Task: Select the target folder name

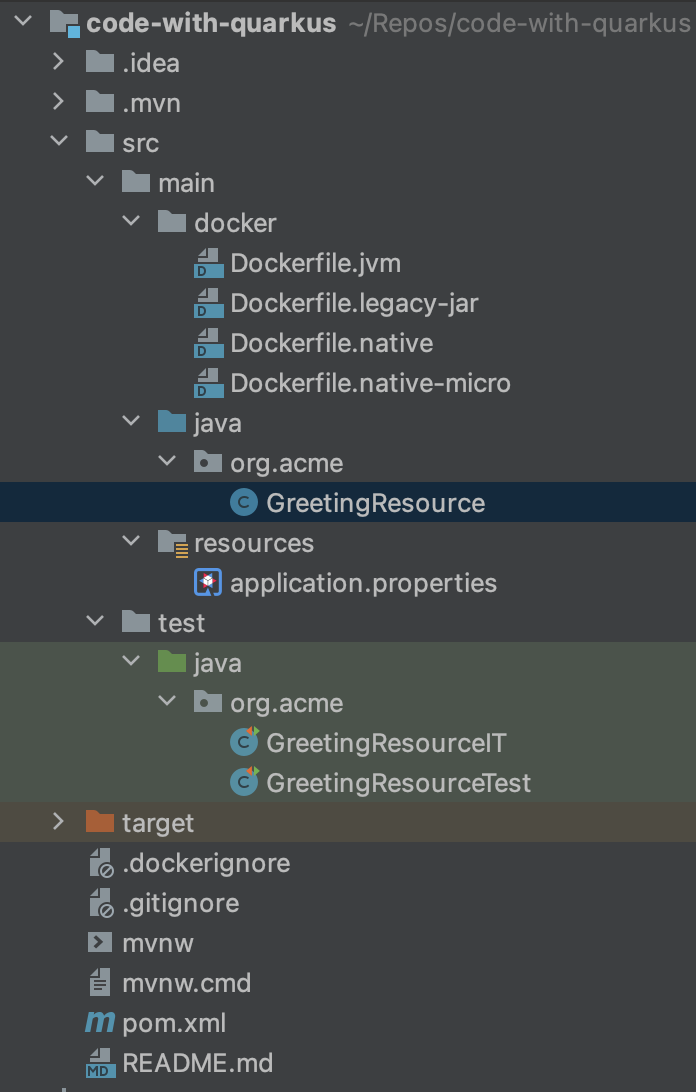Action: [x=158, y=823]
